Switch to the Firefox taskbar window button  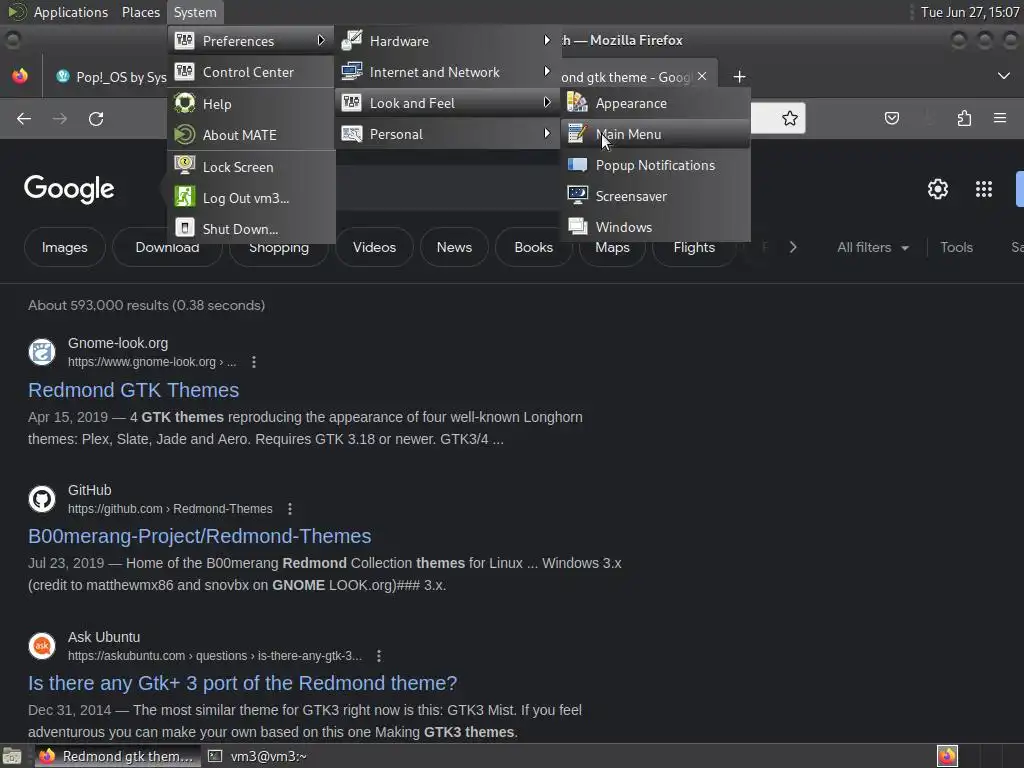coord(118,756)
